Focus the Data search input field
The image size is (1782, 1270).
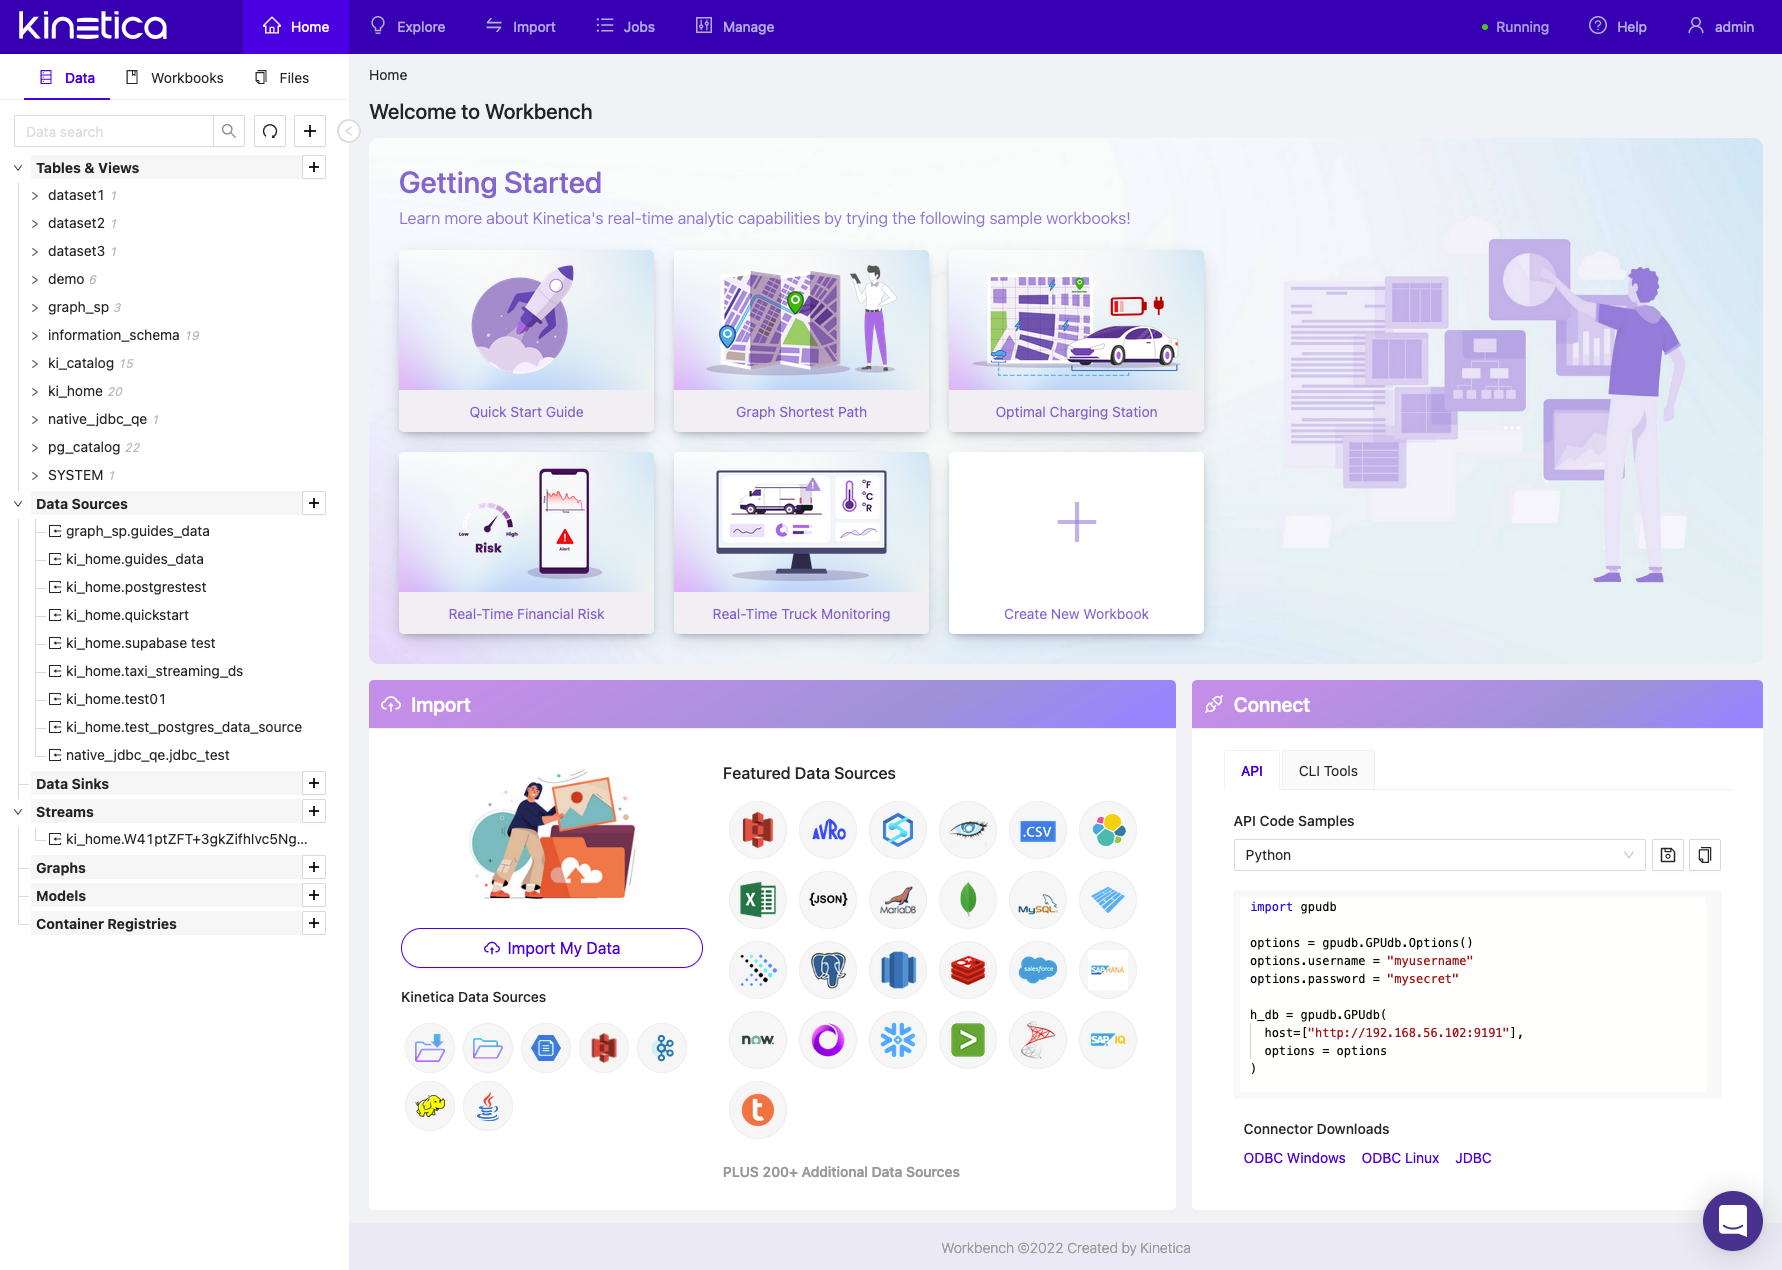(114, 131)
